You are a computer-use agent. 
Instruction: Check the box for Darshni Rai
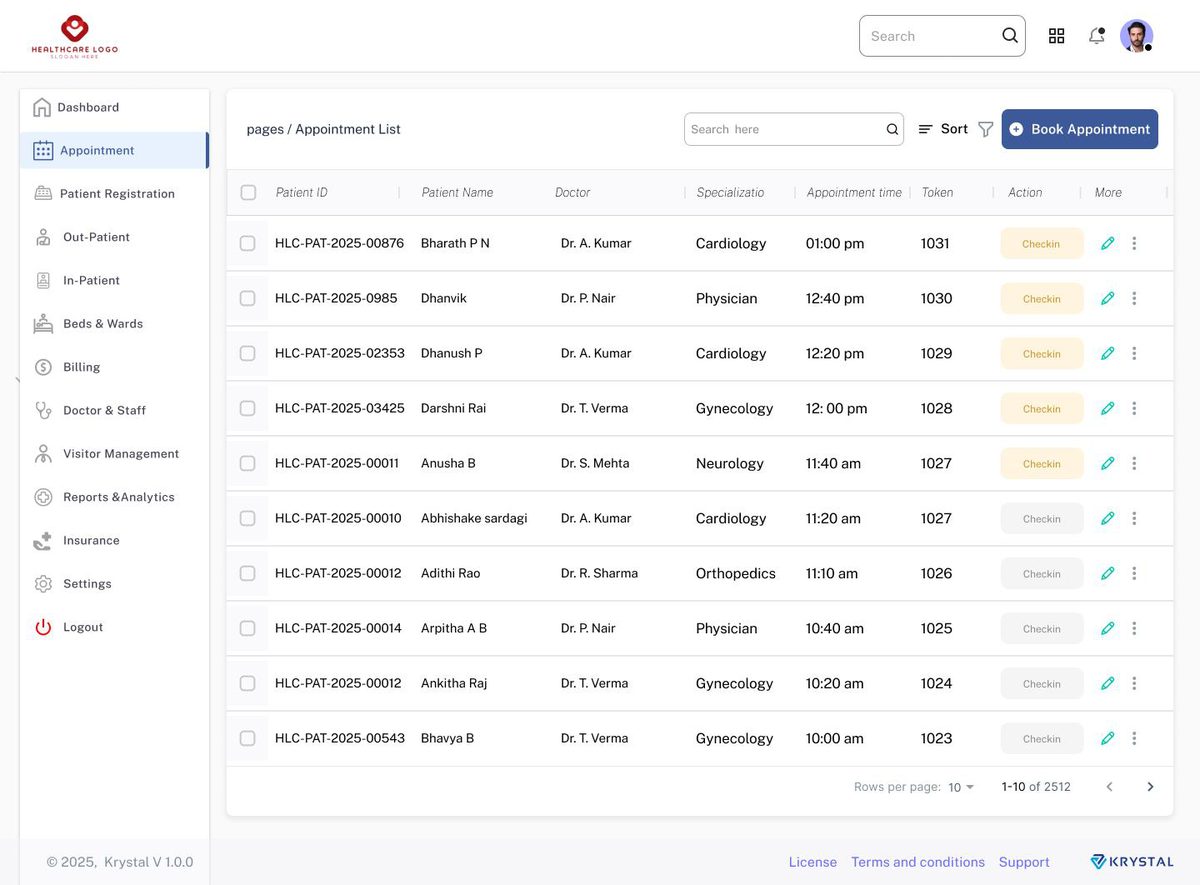[248, 408]
